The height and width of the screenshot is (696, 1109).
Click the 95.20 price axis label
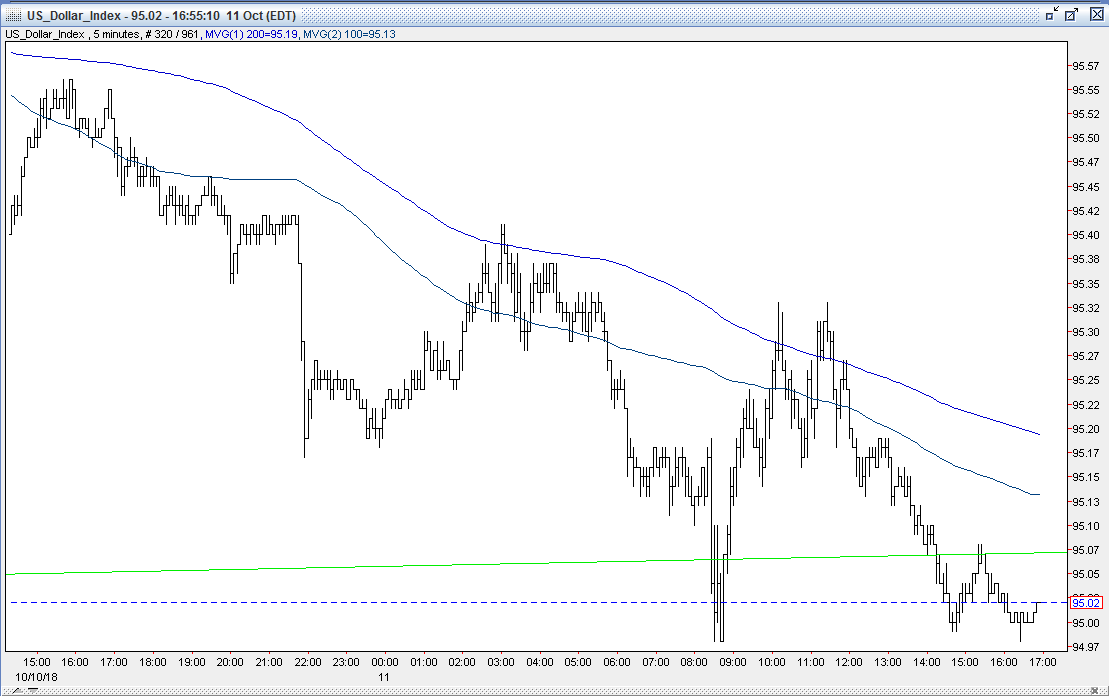1086,429
